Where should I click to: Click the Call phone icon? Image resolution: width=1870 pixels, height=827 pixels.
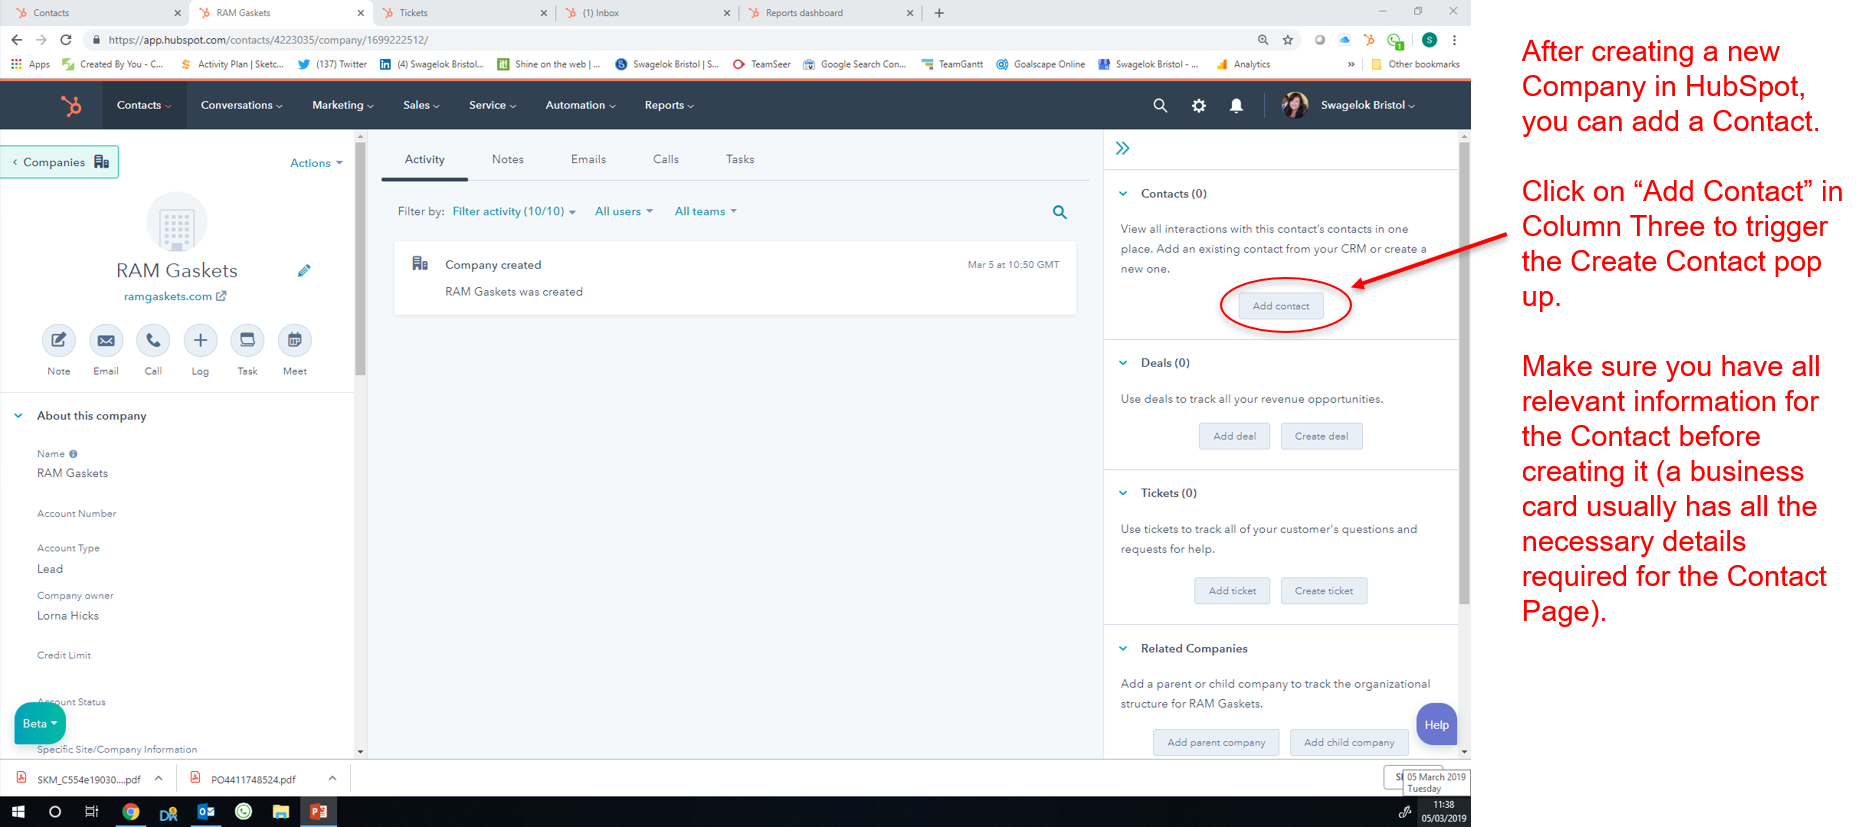coord(153,341)
